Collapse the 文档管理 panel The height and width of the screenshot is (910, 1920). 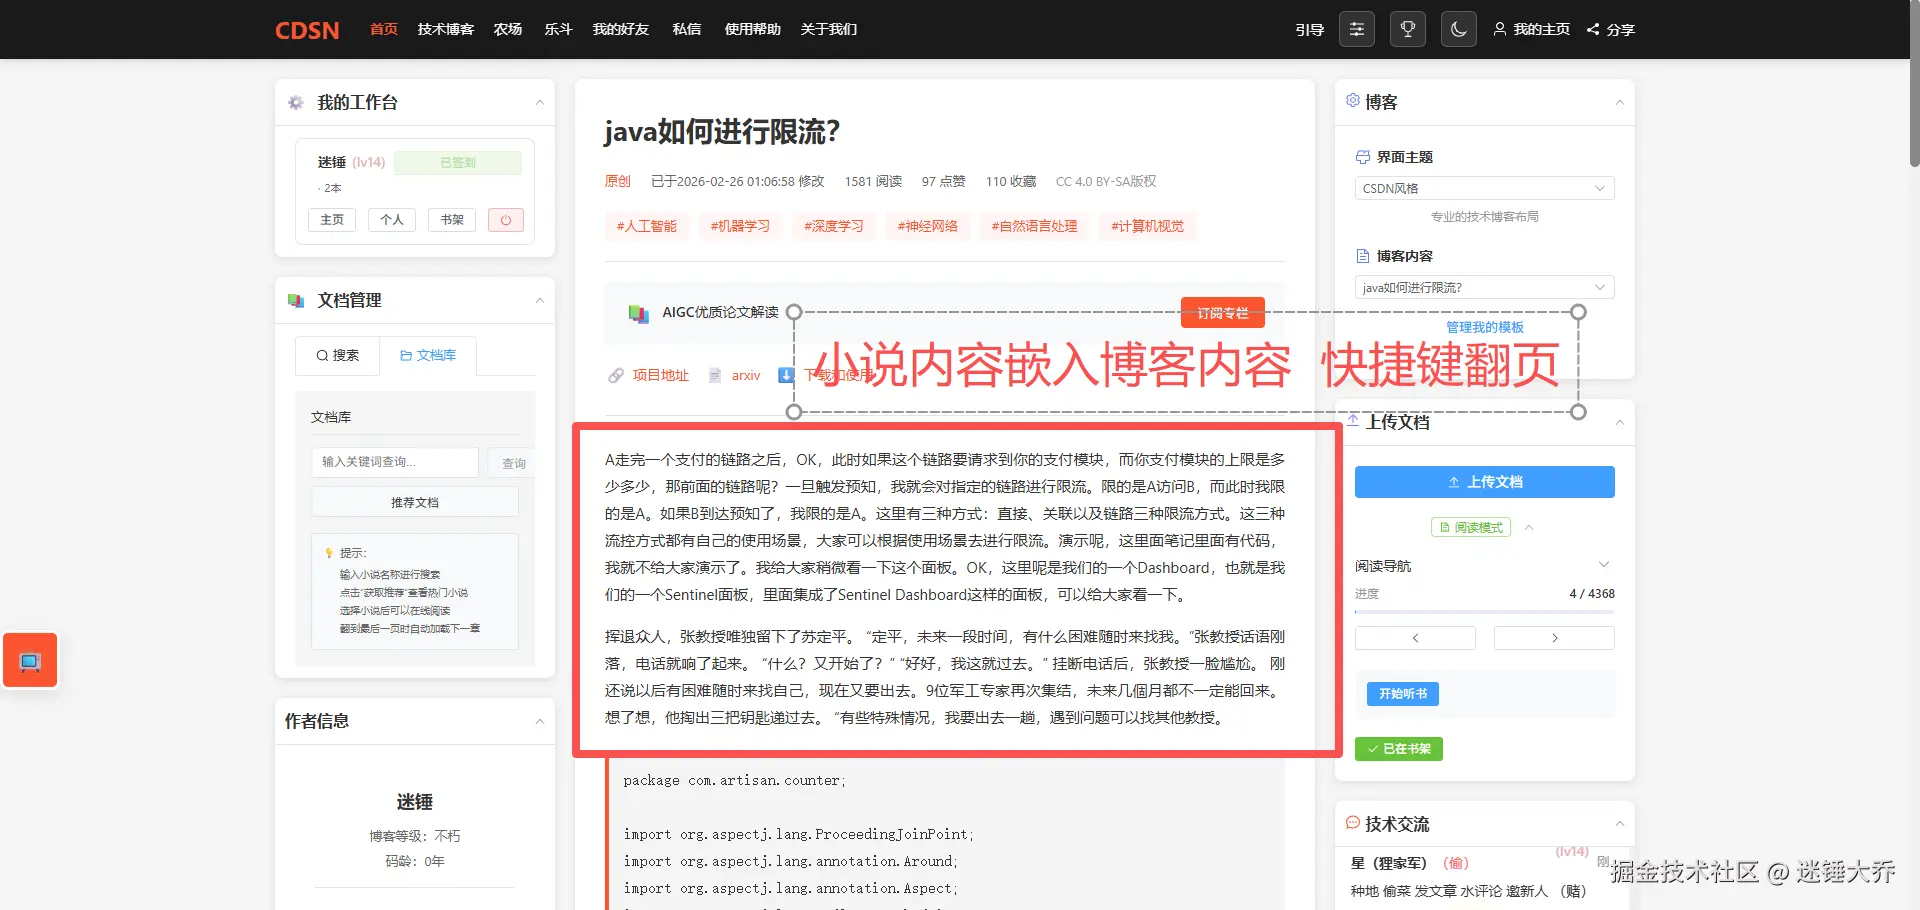pyautogui.click(x=540, y=300)
